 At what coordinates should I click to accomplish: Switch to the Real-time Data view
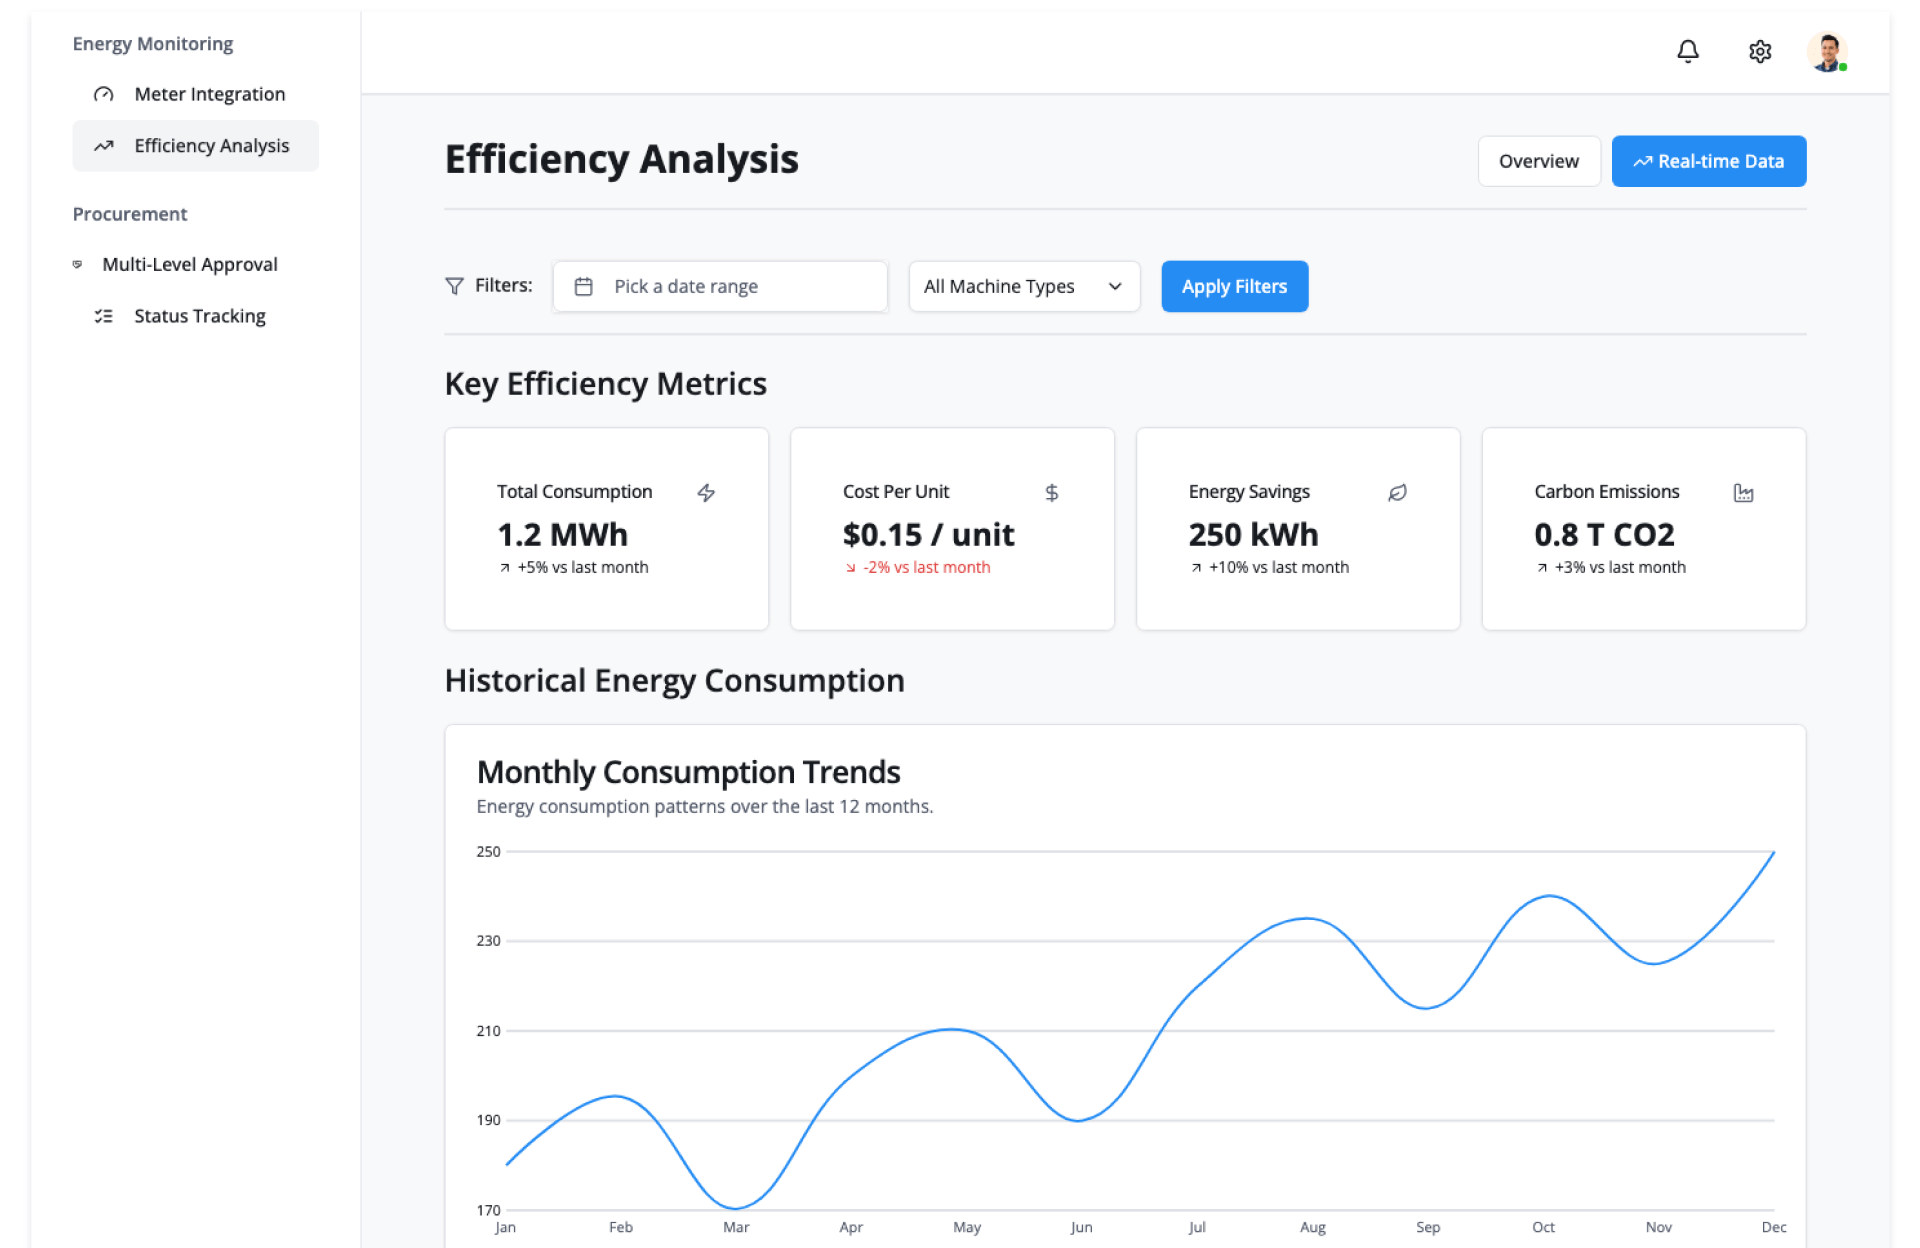pyautogui.click(x=1708, y=161)
